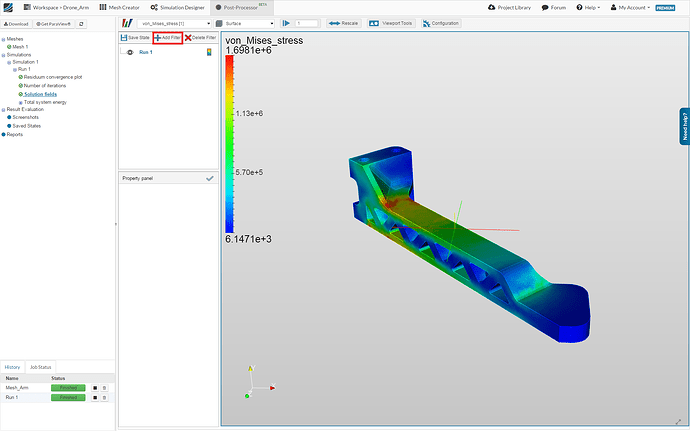Click the Add Filter button

pyautogui.click(x=167, y=37)
